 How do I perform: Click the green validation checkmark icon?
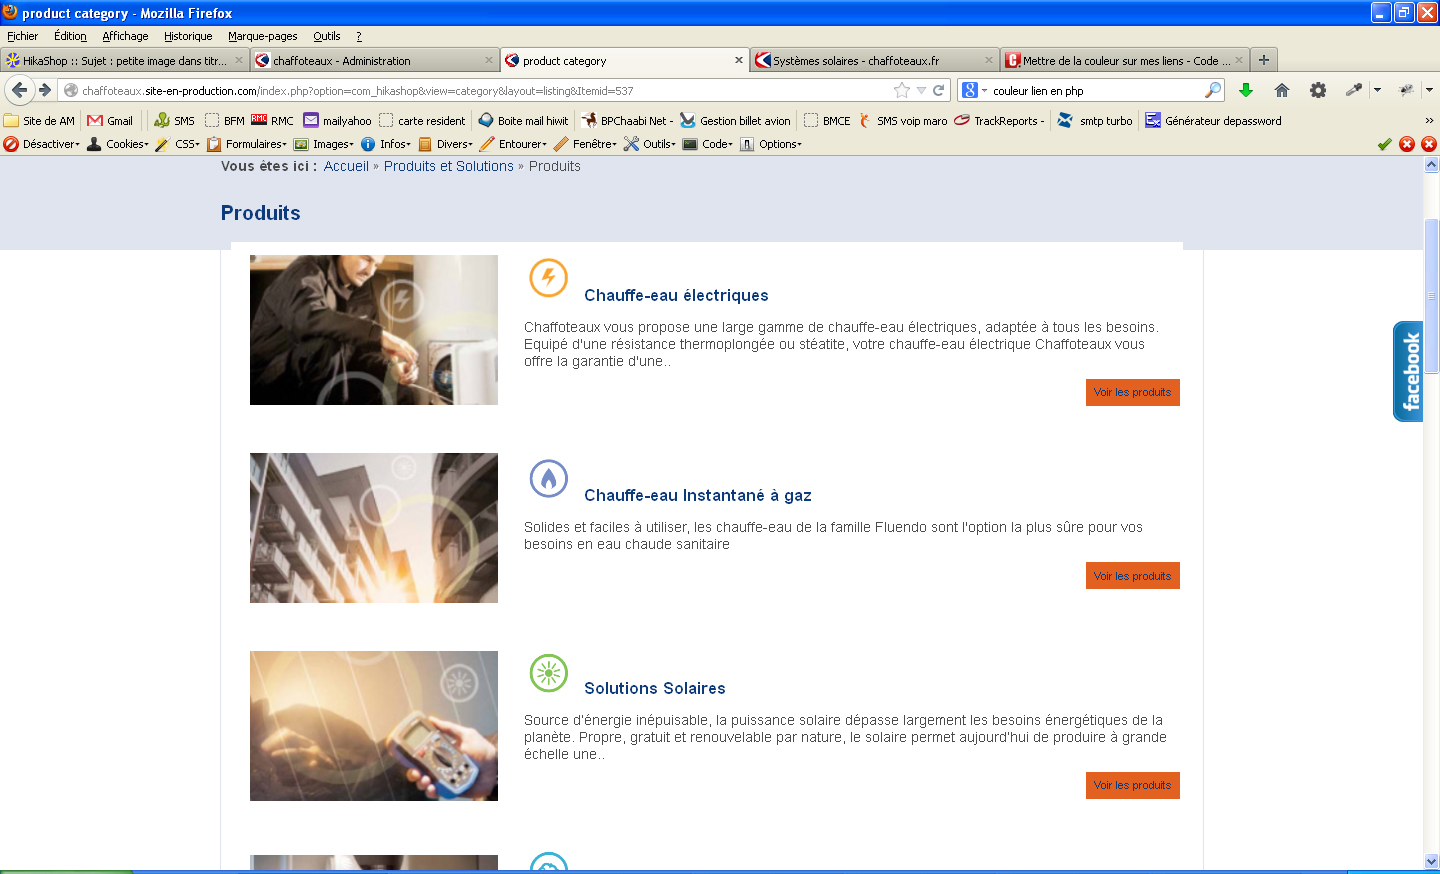[1385, 144]
